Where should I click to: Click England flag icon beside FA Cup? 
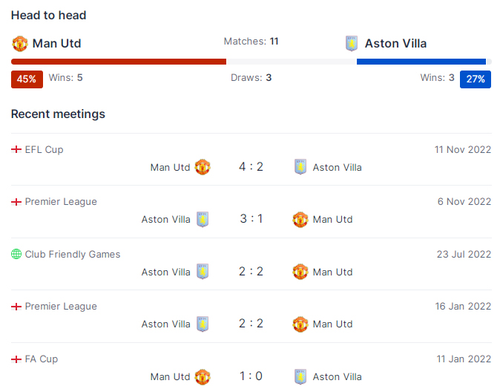pos(16,359)
